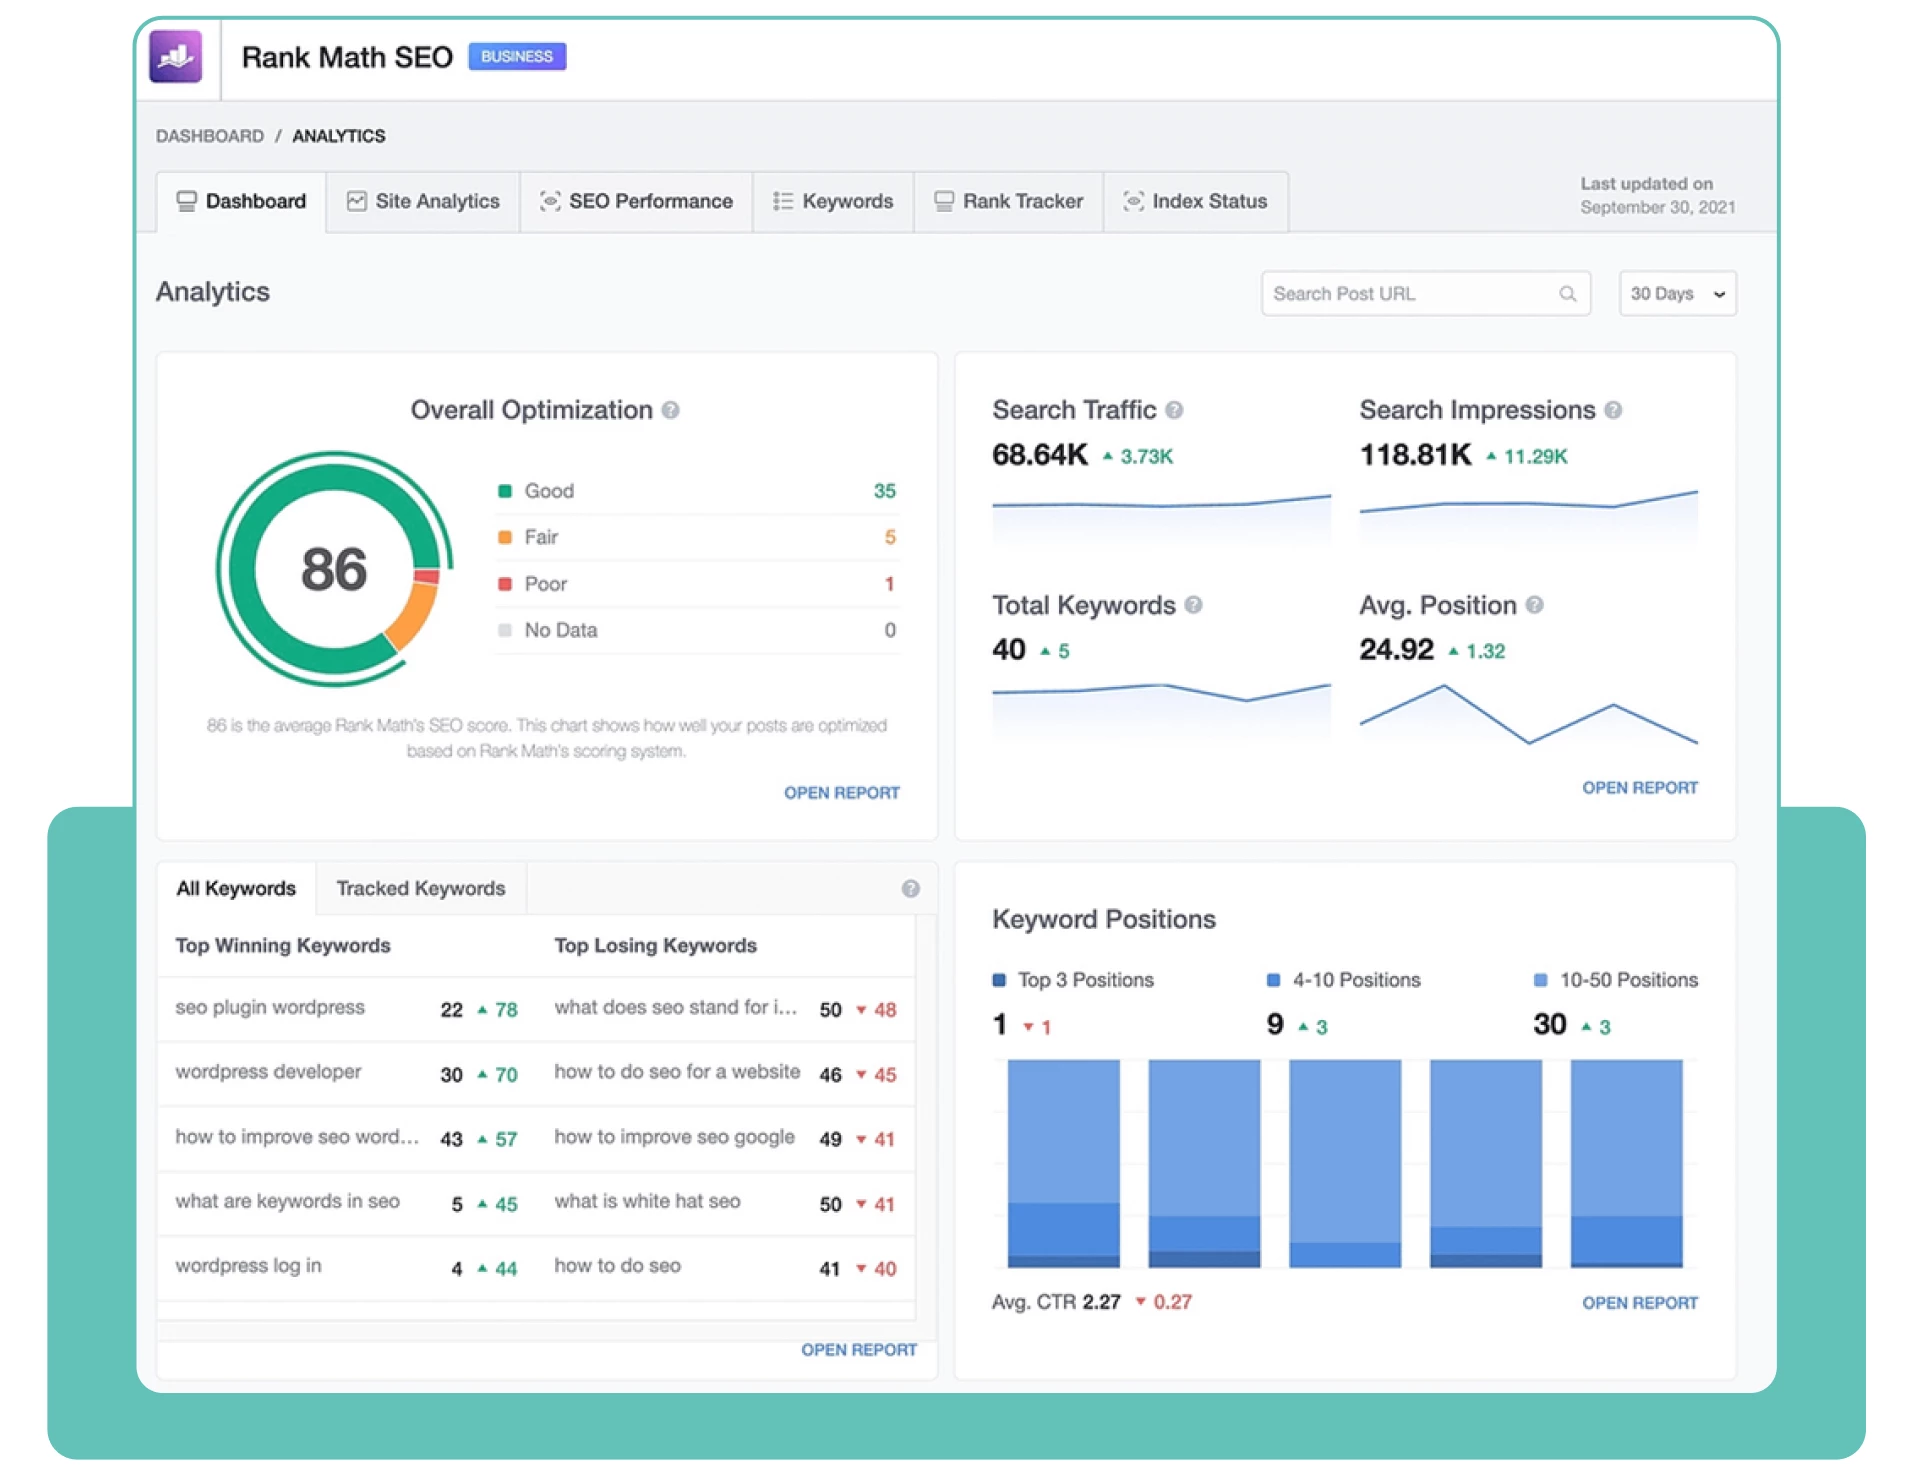
Task: Open the Rank Tracker tab
Action: tap(1008, 201)
